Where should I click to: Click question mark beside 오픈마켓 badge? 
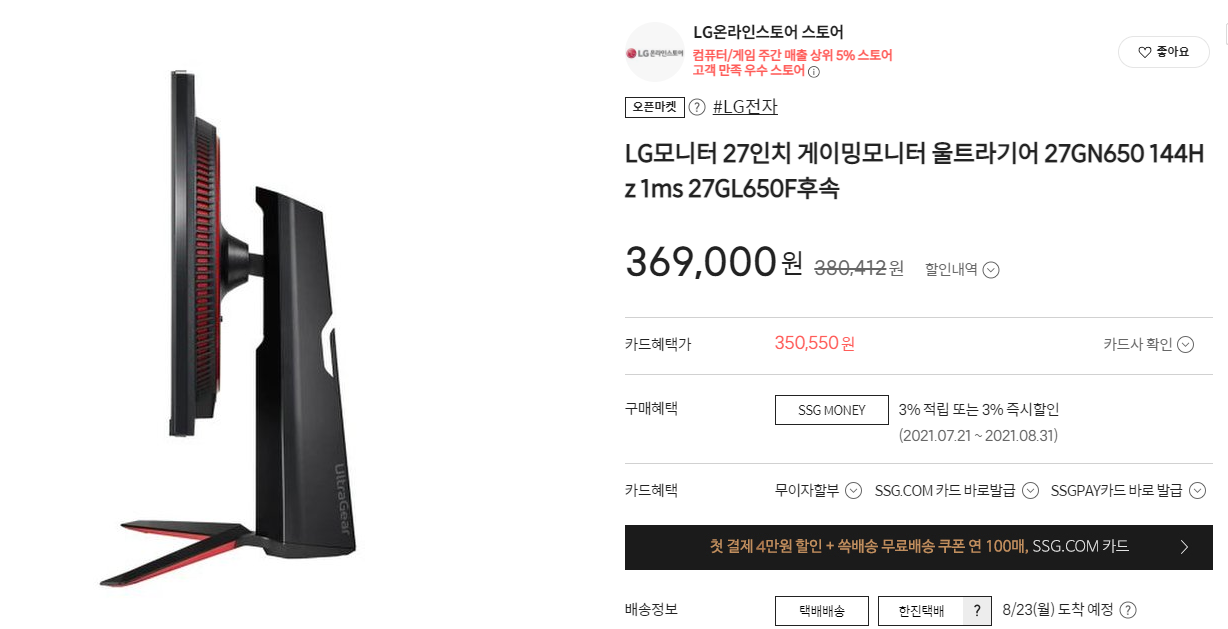[x=697, y=107]
